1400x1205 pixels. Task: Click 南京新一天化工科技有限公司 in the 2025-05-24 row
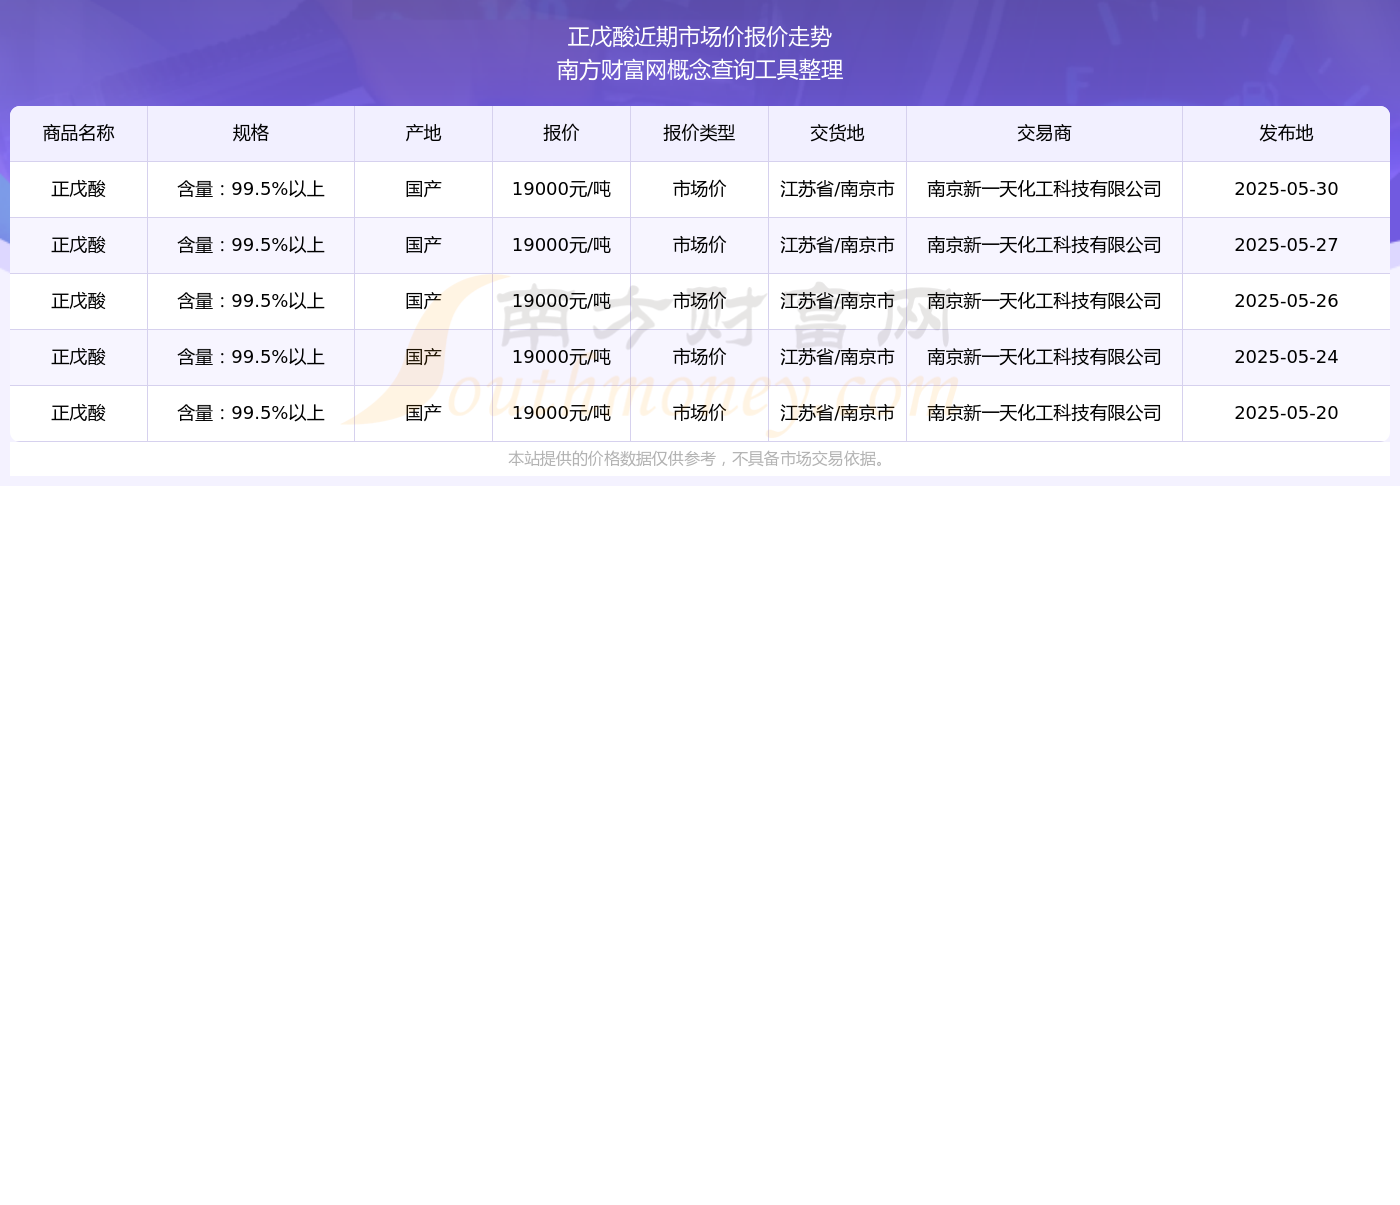coord(1044,357)
